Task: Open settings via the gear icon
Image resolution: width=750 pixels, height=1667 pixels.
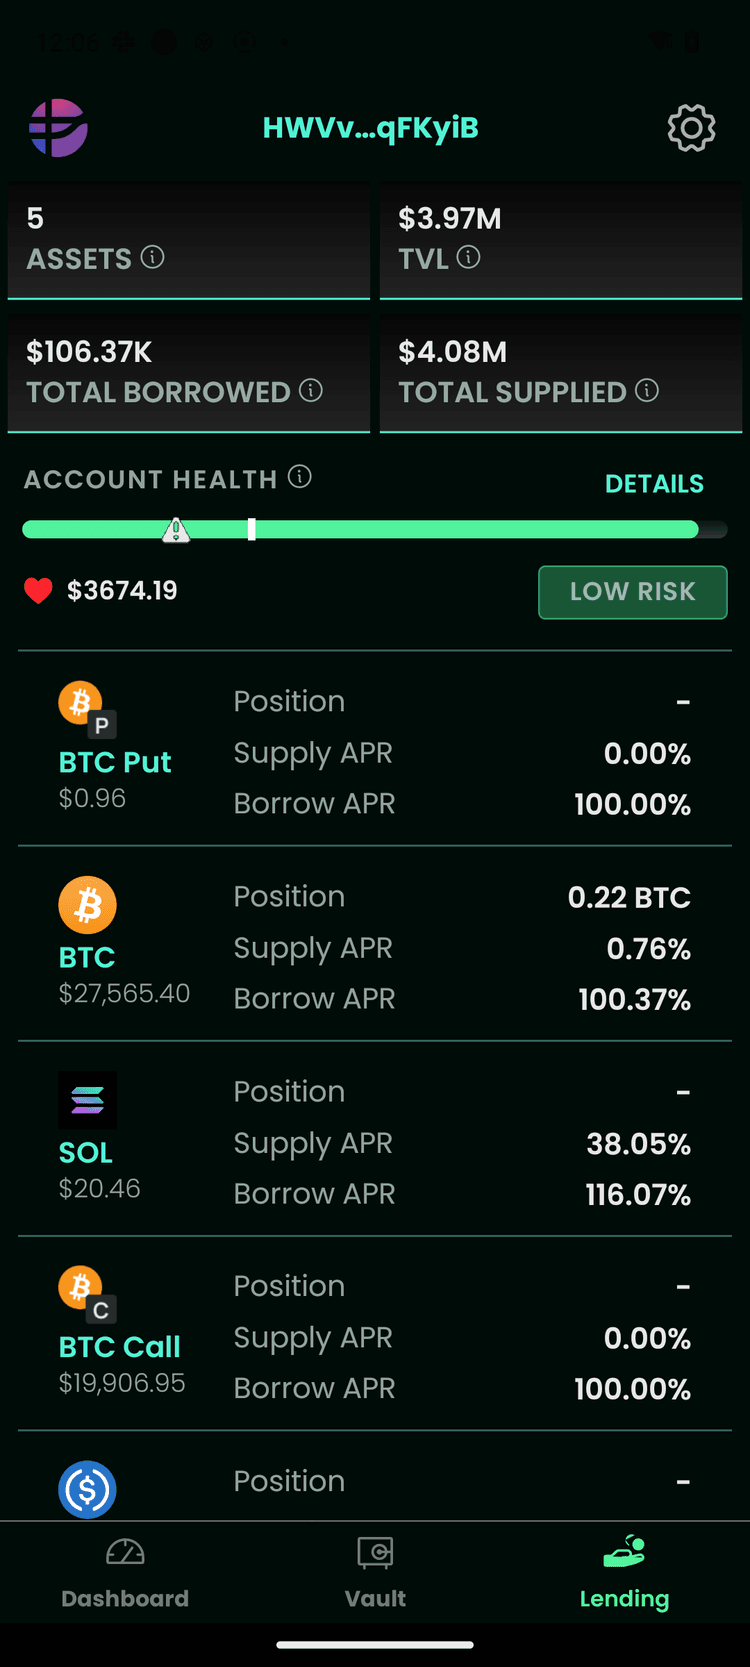Action: point(691,128)
